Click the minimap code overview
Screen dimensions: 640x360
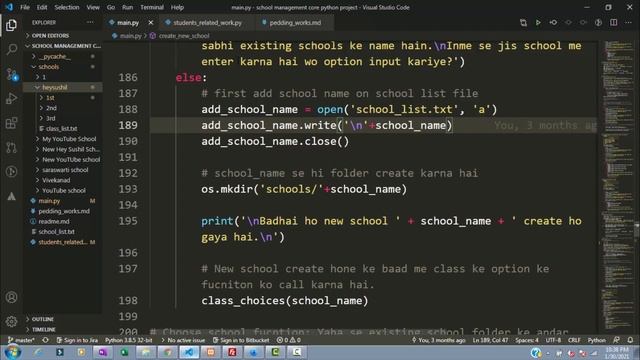click(619, 186)
